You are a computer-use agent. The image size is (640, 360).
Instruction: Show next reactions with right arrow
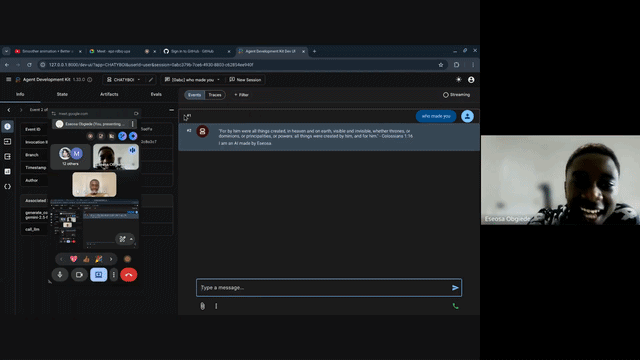111,259
